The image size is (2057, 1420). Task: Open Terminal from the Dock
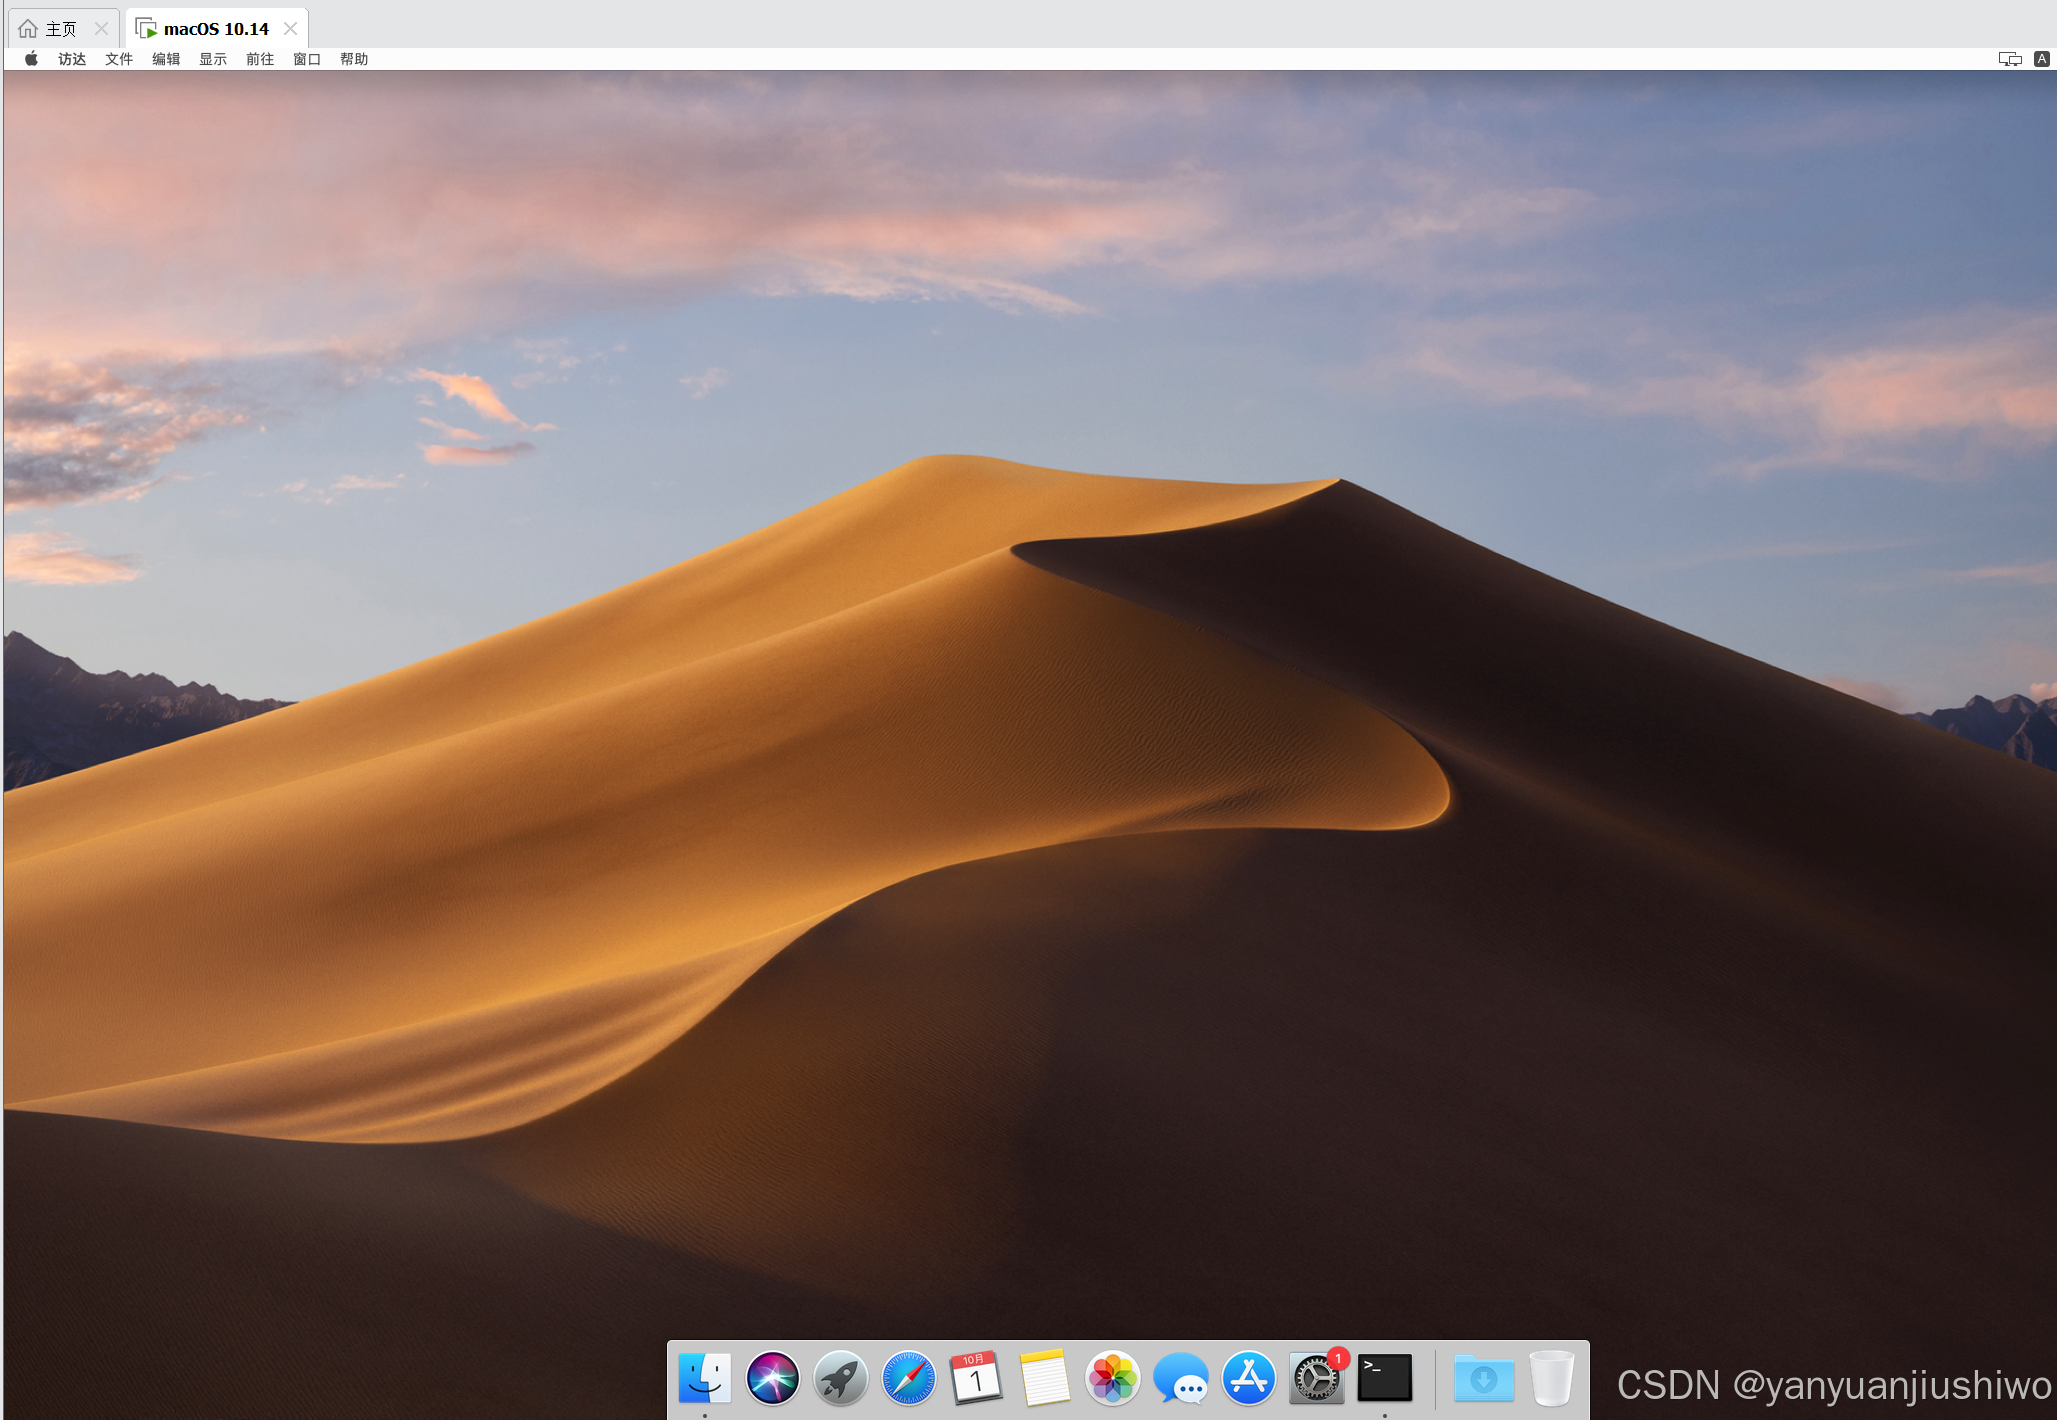1384,1378
